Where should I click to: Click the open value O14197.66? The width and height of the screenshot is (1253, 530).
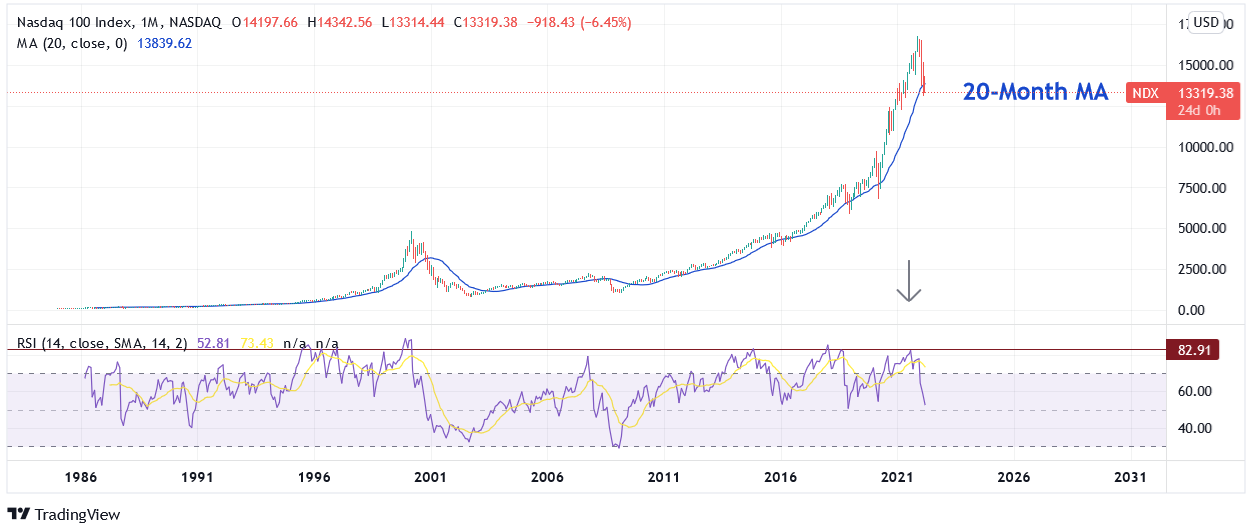pyautogui.click(x=264, y=23)
